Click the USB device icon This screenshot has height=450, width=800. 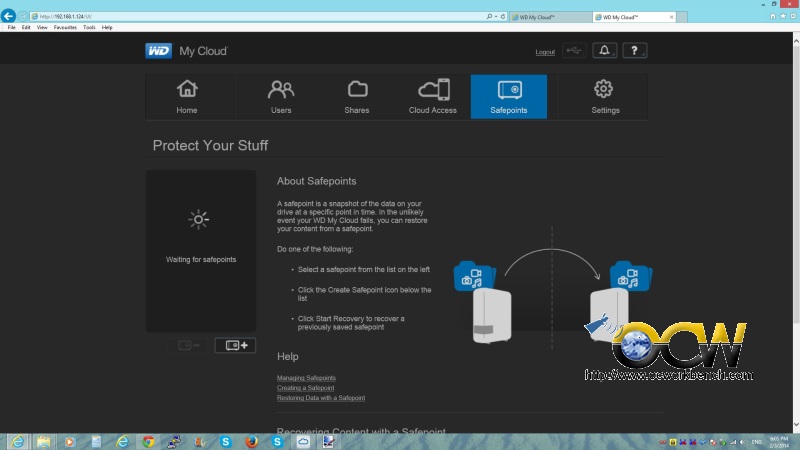click(574, 51)
